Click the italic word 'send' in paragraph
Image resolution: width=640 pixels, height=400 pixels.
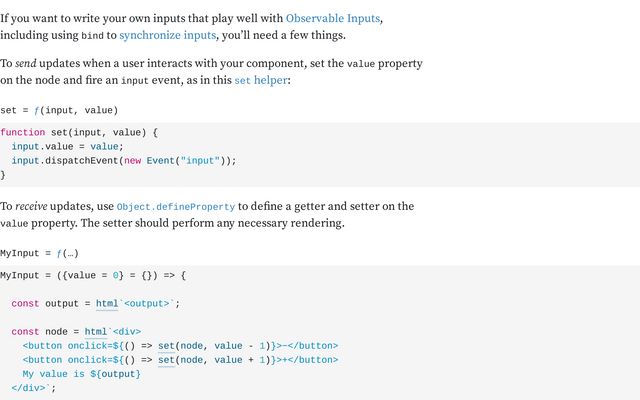pyautogui.click(x=26, y=64)
